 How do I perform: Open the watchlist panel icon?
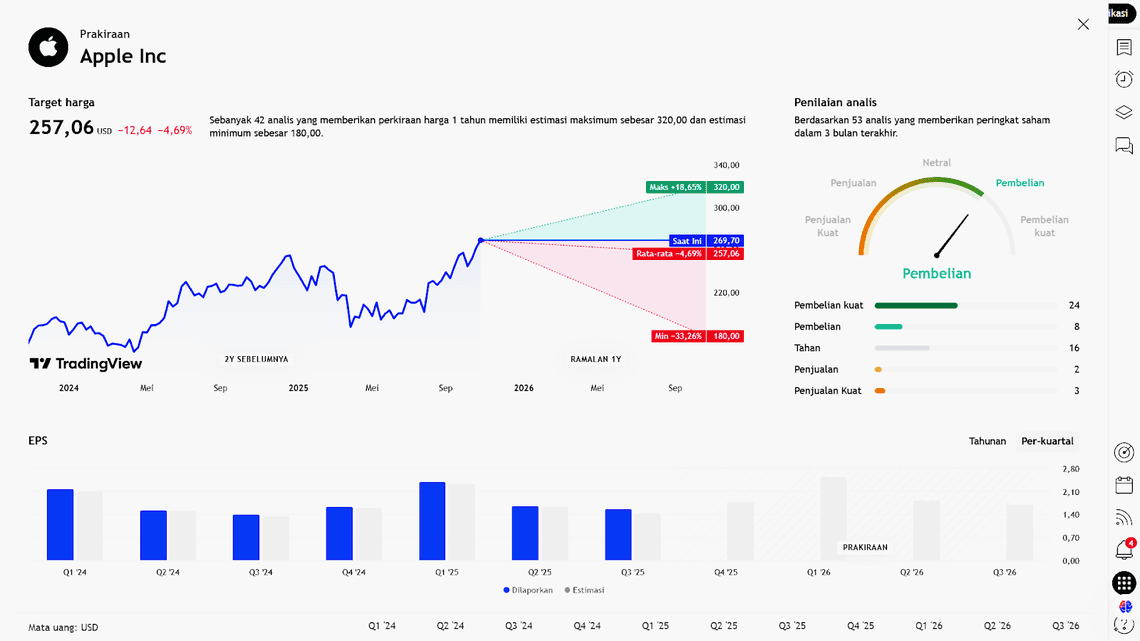tap(1124, 47)
